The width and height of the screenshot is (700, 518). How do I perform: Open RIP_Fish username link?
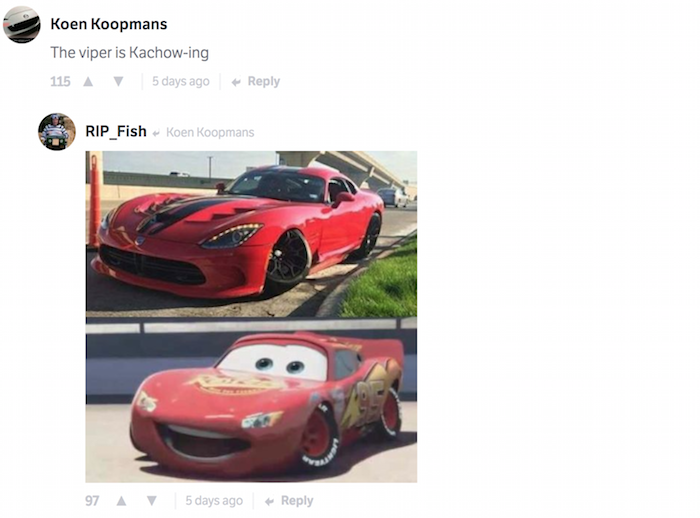click(x=116, y=131)
